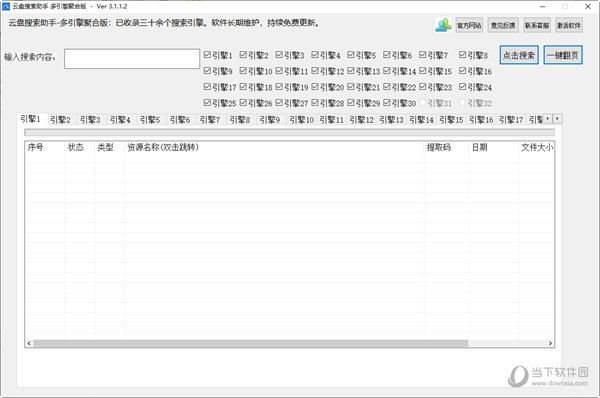Open the 引擎5 results tab
Image resolution: width=600 pixels, height=398 pixels.
point(150,120)
